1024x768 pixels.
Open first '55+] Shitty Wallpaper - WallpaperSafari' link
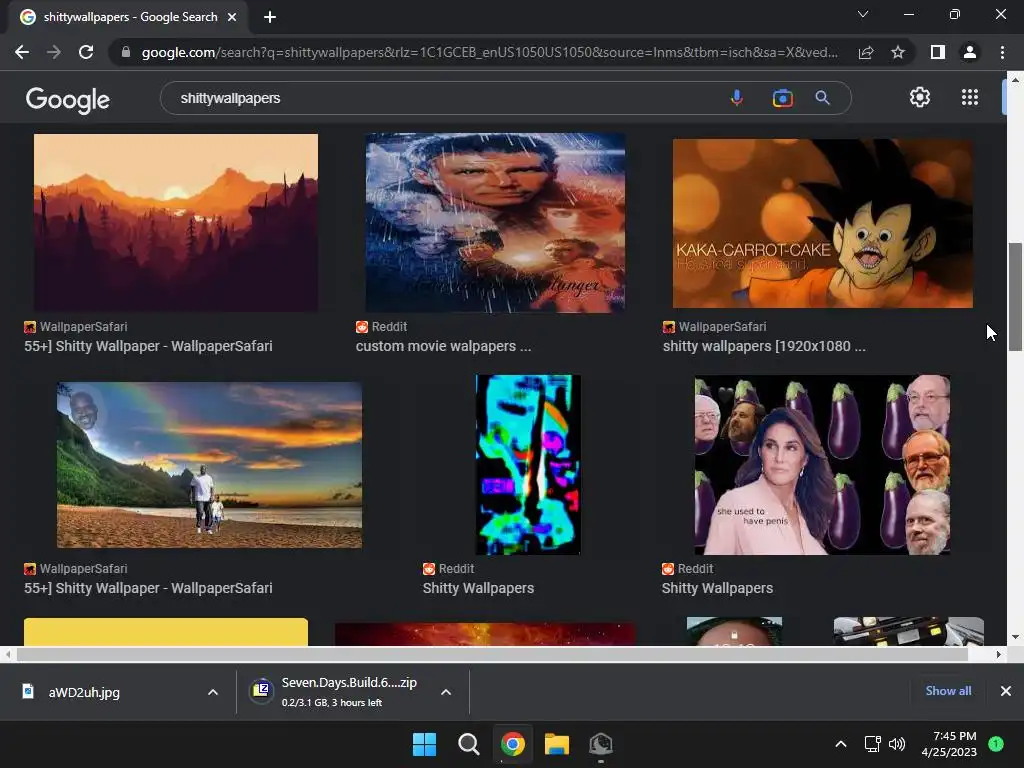coord(148,346)
